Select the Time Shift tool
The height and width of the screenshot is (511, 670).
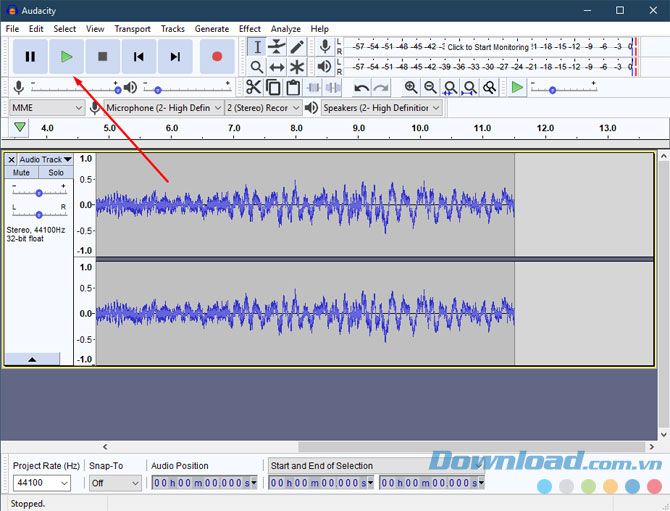click(277, 67)
